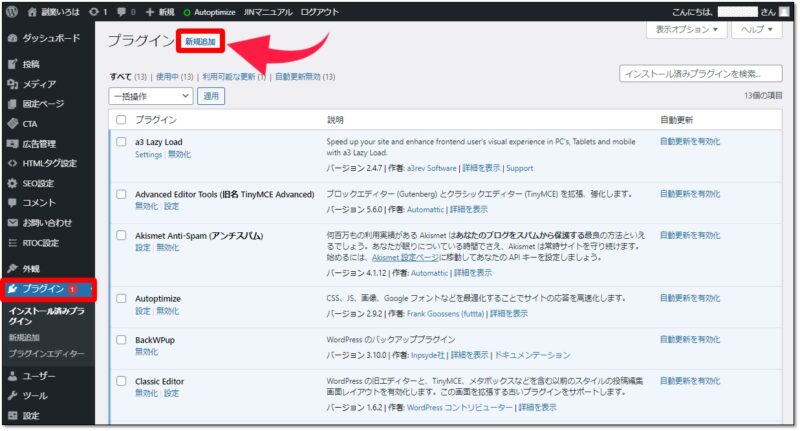Click the Posts (投稿) pin icon
Screen dimensions: 800x431
coord(13,64)
